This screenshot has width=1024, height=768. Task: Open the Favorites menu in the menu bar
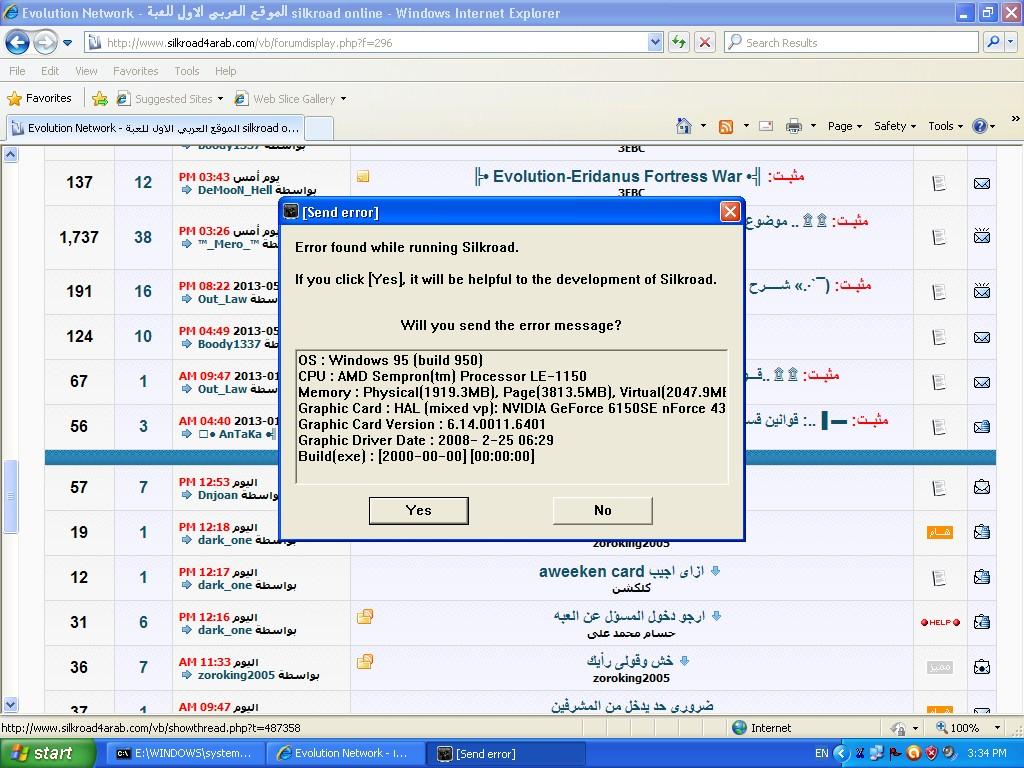click(136, 71)
